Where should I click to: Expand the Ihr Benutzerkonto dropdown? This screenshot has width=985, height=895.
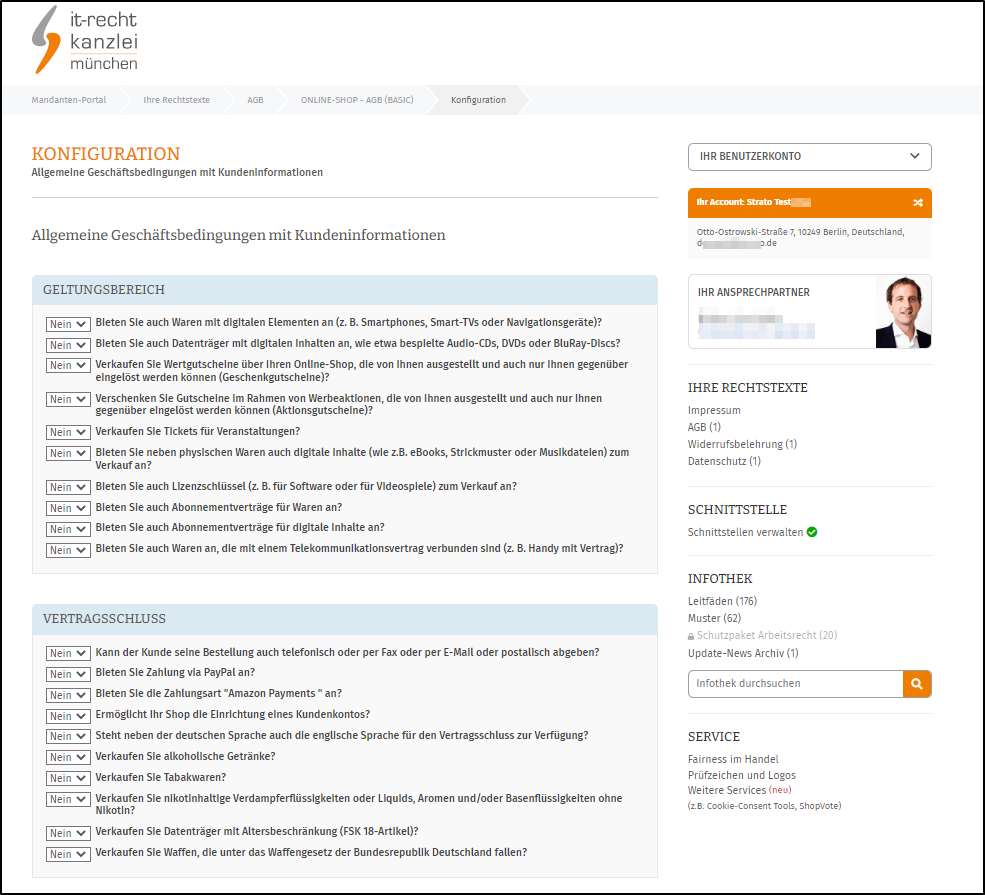click(809, 157)
